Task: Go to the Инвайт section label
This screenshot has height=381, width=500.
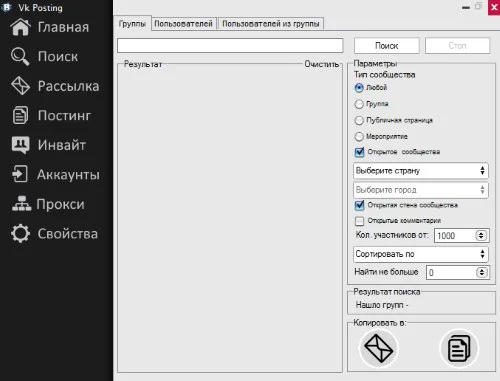Action: 62,145
